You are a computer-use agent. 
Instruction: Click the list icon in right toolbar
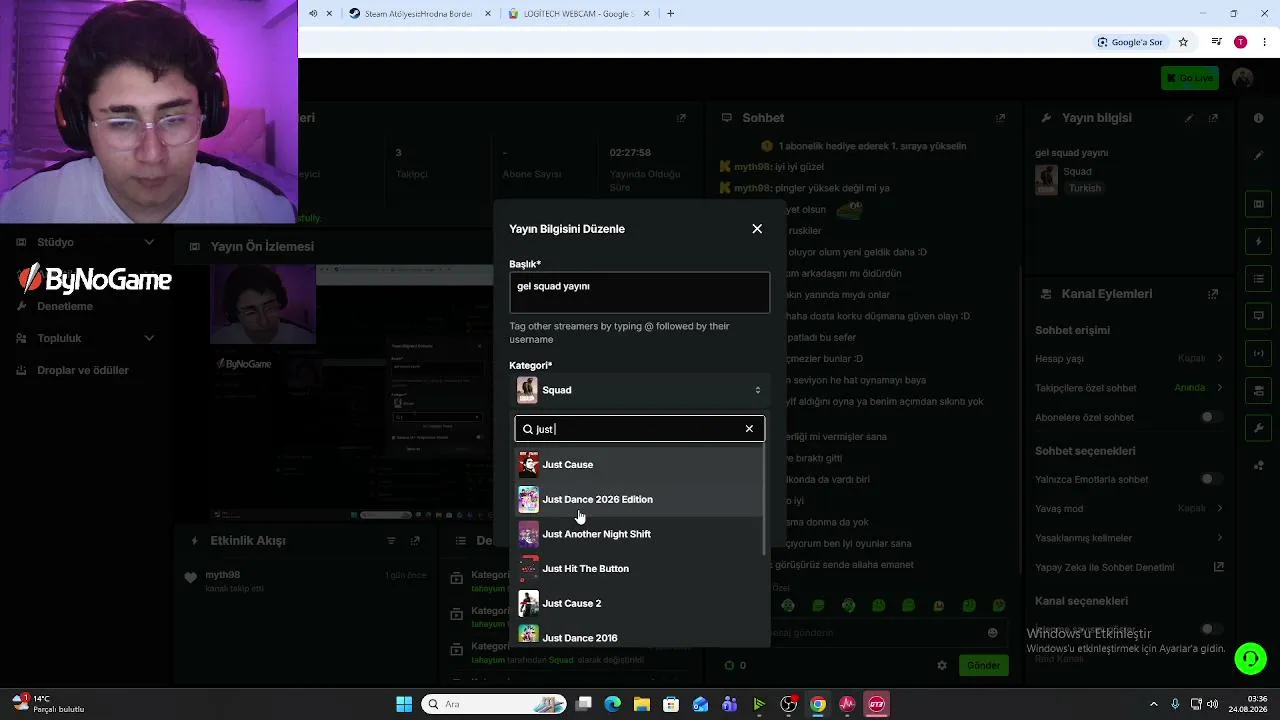click(1258, 279)
